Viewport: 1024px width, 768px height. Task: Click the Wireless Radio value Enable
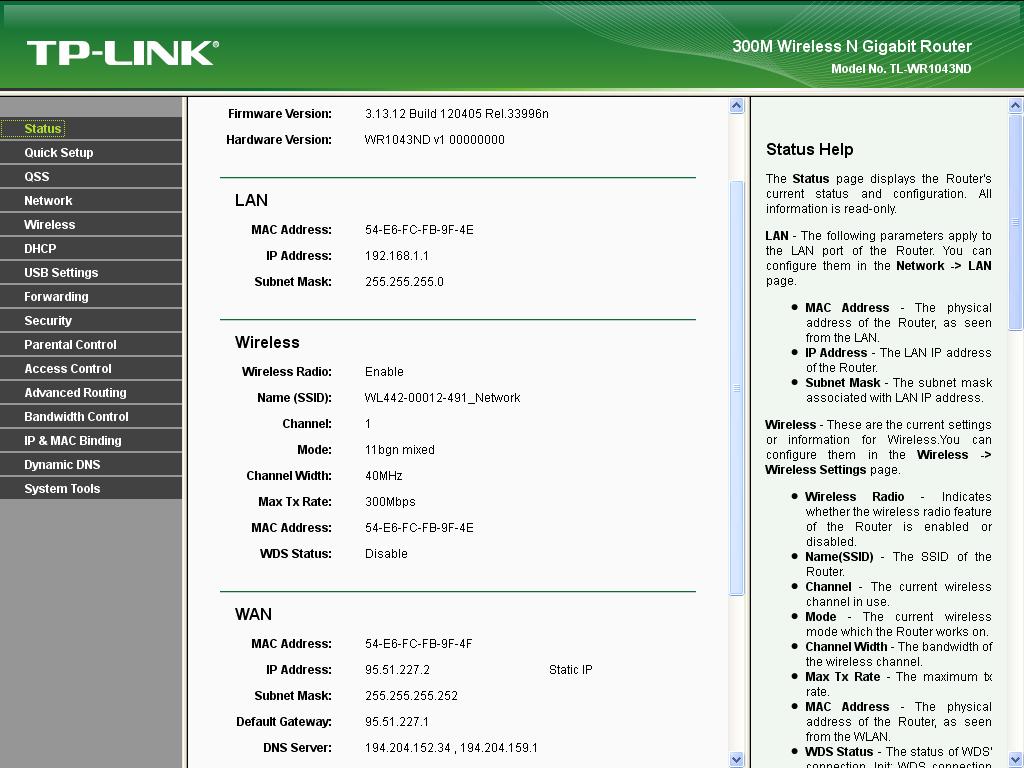(x=384, y=372)
